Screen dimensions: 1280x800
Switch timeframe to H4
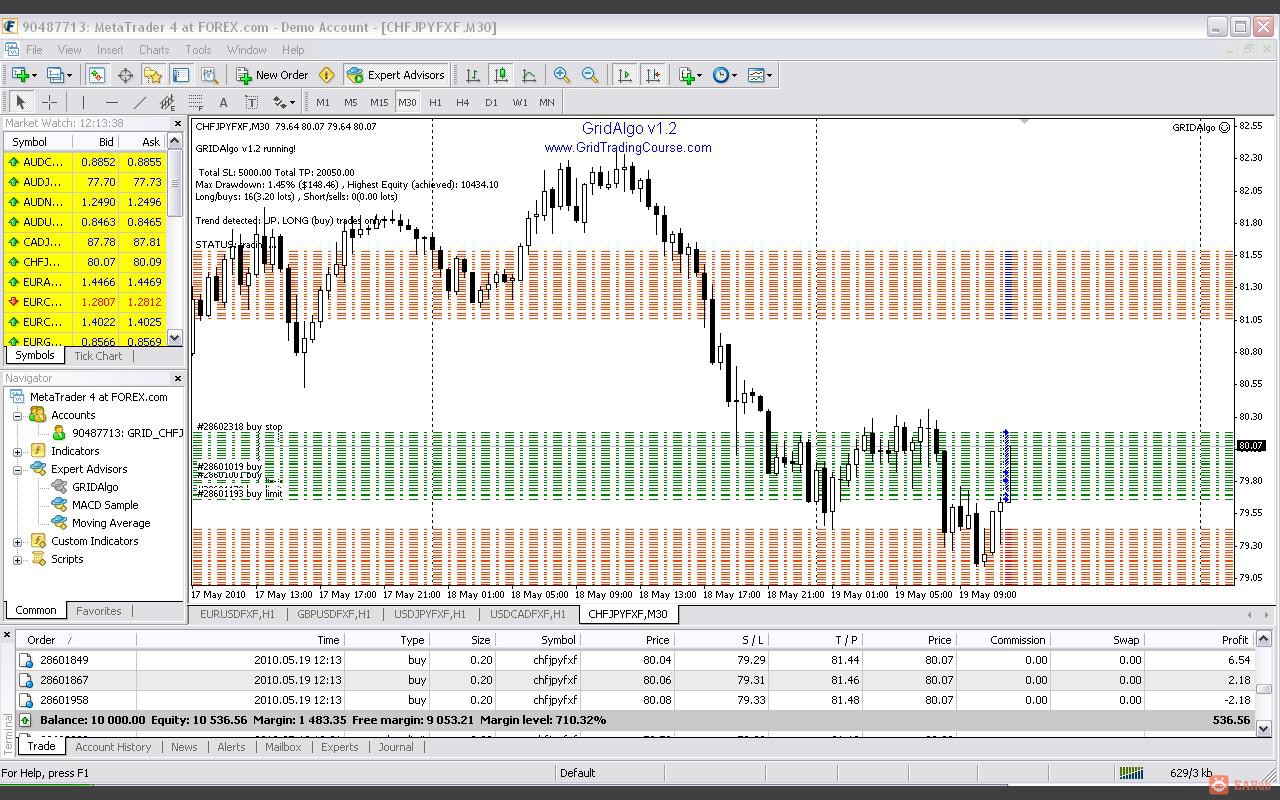pos(463,101)
